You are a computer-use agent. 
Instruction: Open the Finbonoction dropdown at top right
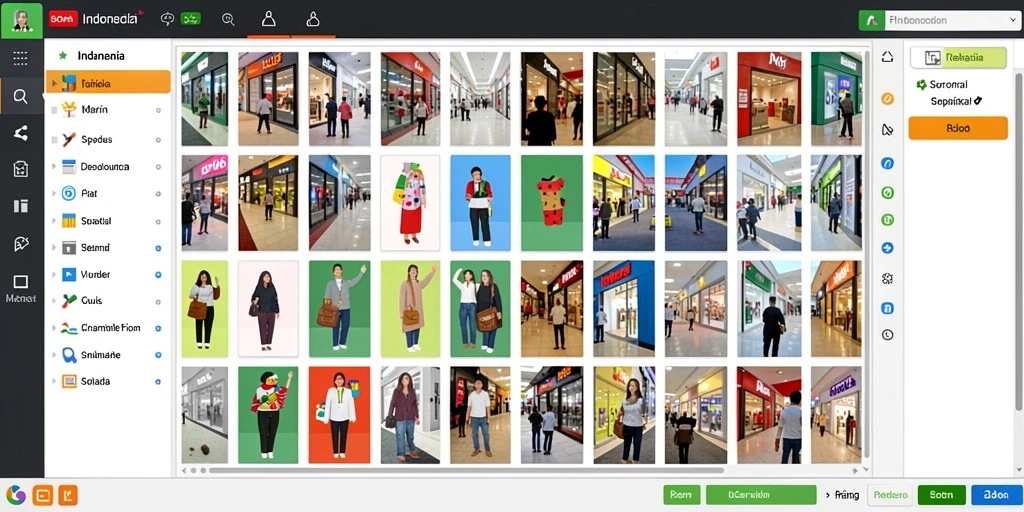(x=938, y=20)
